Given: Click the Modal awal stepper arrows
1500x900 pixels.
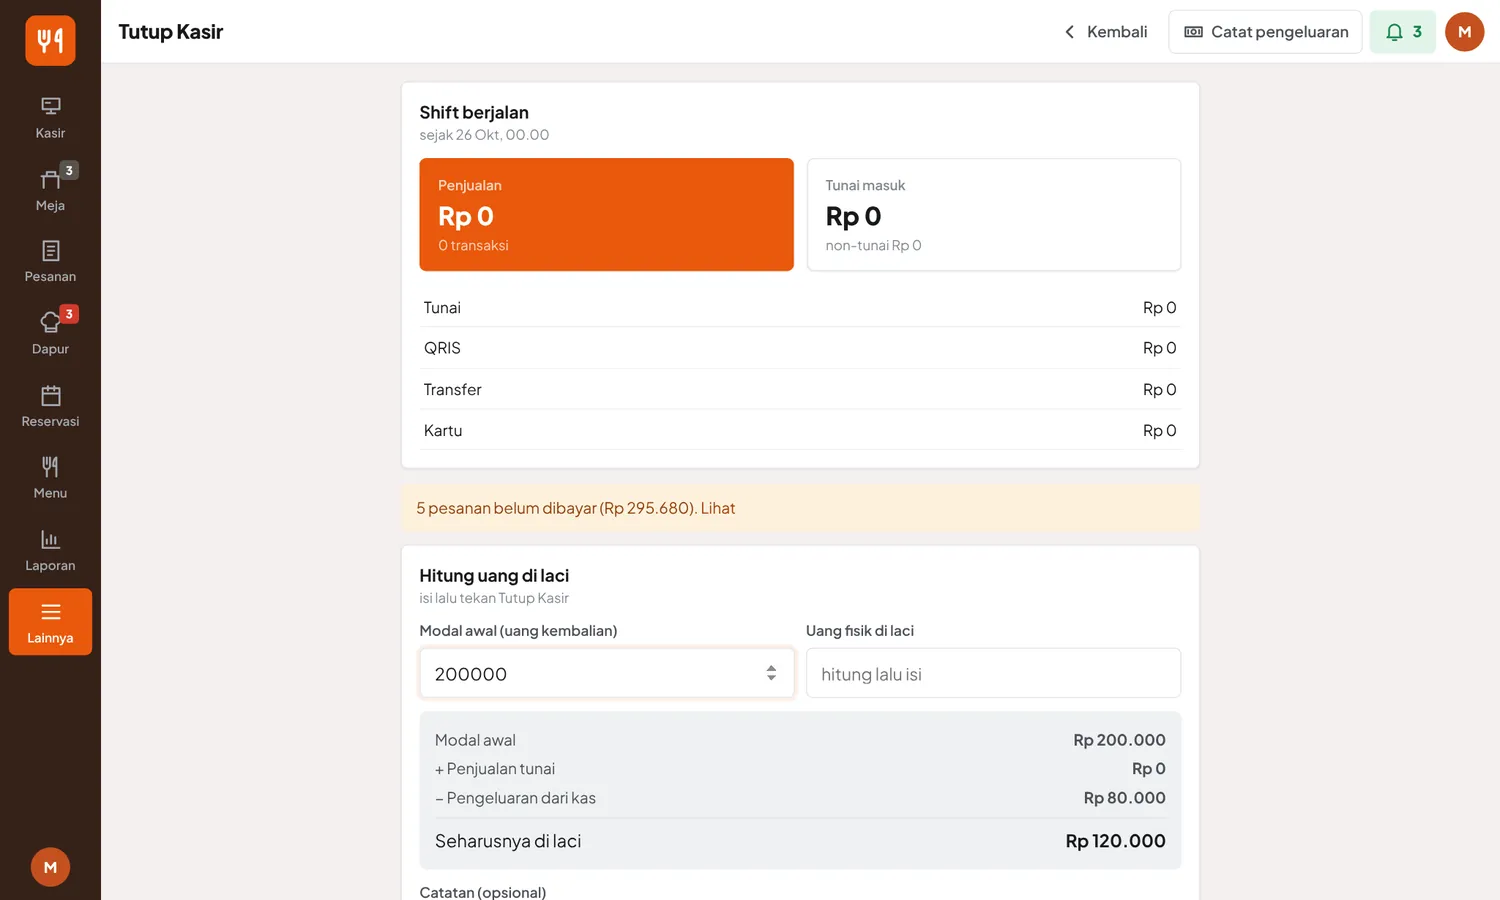Looking at the screenshot, I should [771, 673].
